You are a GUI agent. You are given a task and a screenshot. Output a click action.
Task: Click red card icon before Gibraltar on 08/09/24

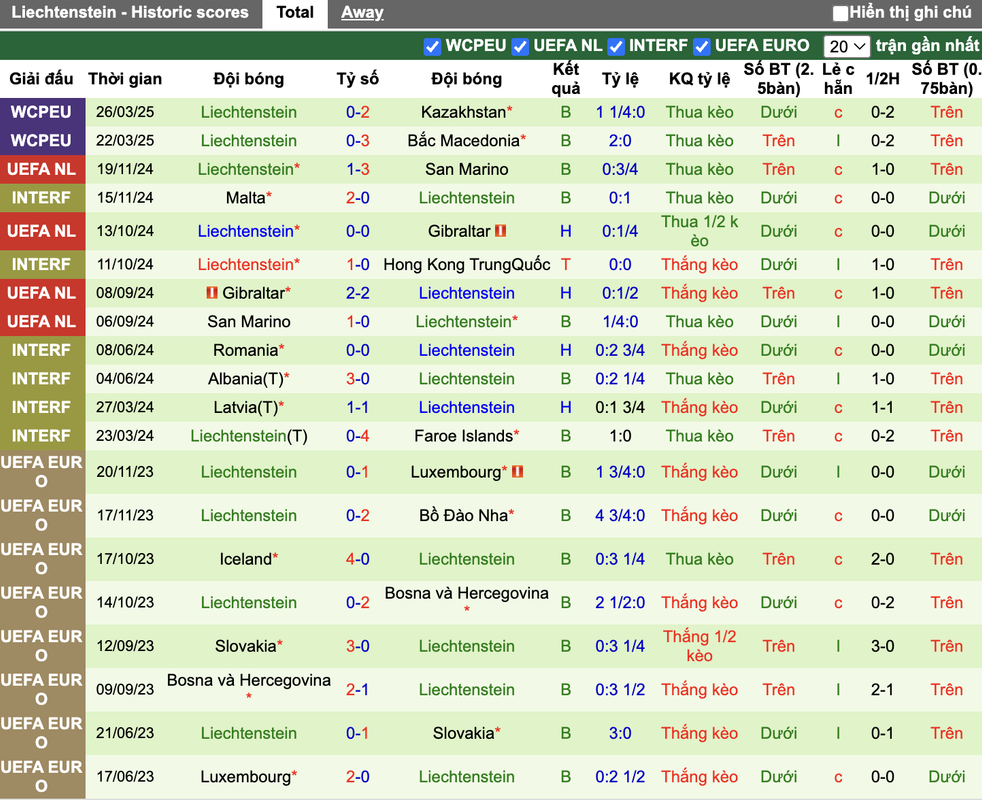[212, 293]
